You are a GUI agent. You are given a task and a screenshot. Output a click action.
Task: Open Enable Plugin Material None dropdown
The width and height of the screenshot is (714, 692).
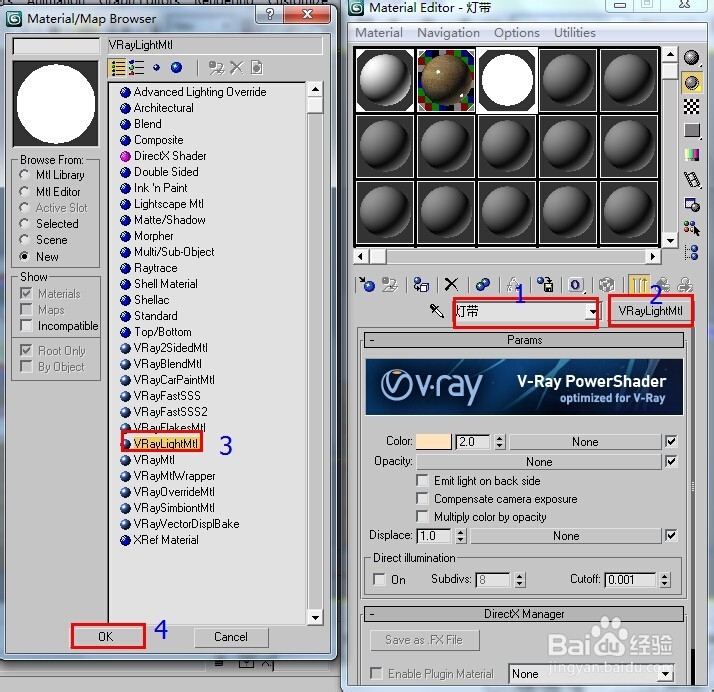tap(667, 673)
